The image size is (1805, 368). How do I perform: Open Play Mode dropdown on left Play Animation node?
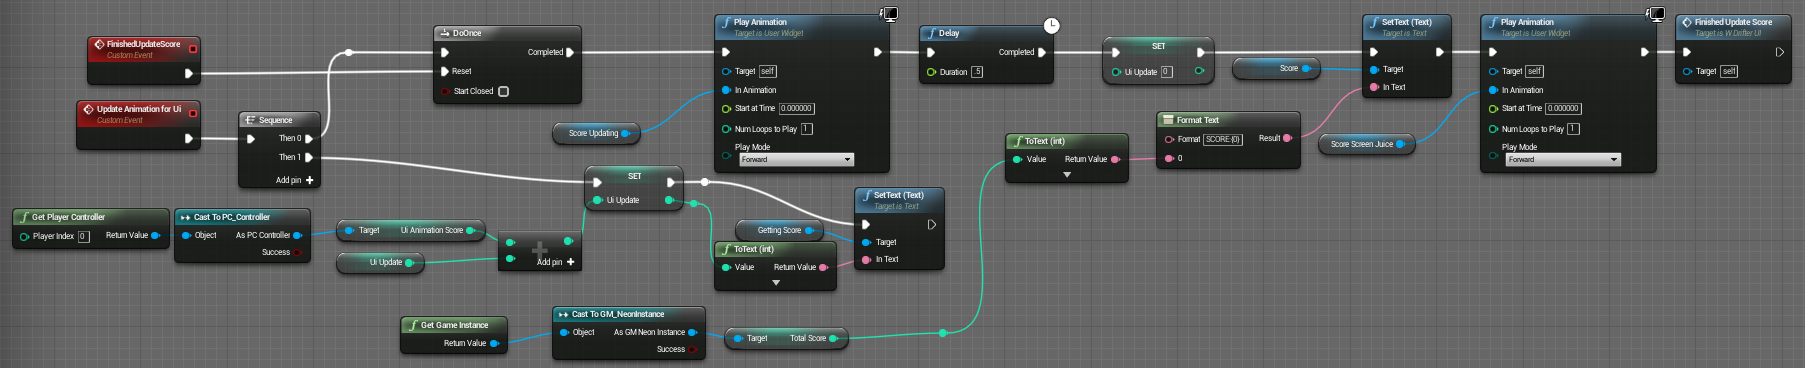(x=796, y=160)
